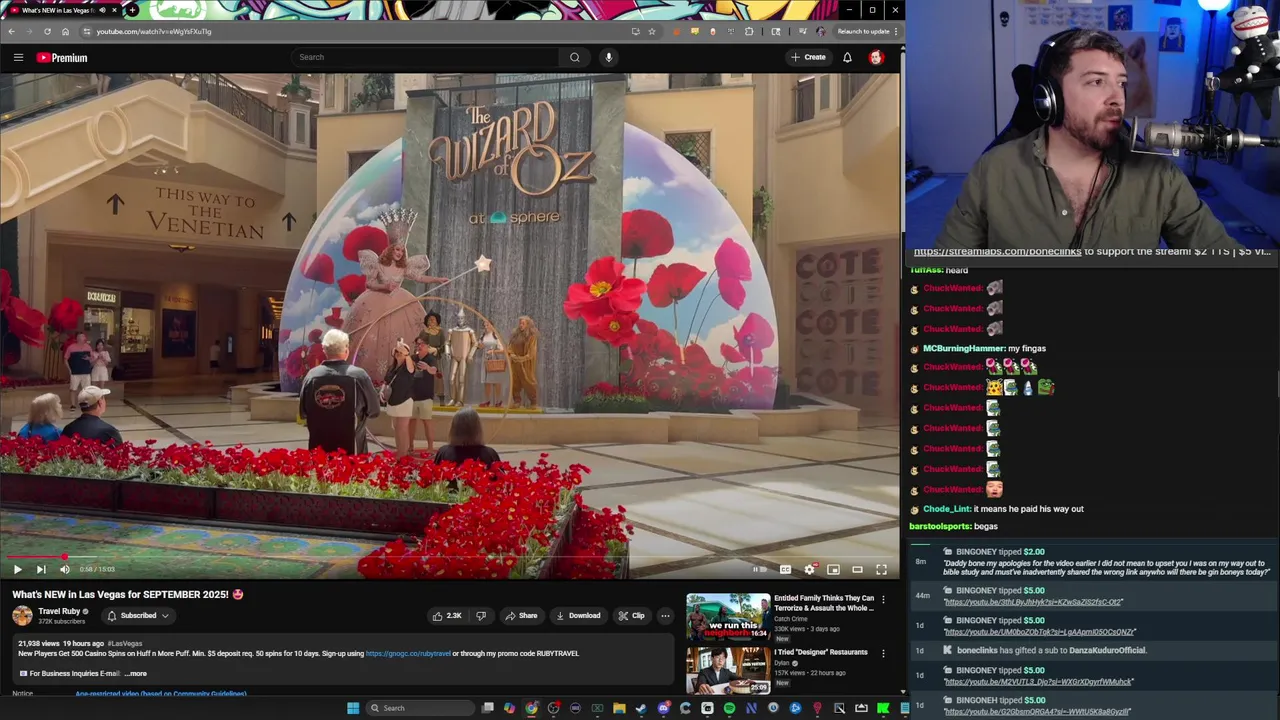Expand the description with ...more

click(136, 673)
